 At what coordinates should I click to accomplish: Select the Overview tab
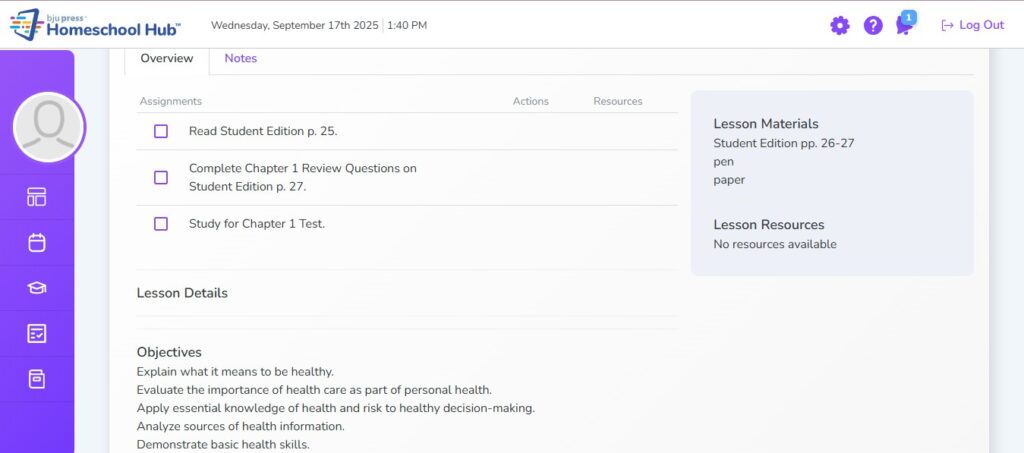click(166, 59)
